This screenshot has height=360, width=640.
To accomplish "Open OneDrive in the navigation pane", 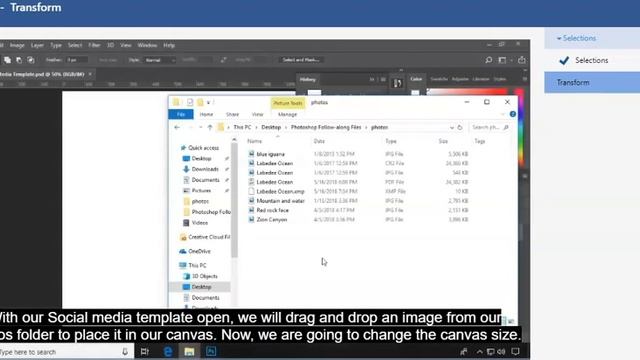I will coord(199,251).
